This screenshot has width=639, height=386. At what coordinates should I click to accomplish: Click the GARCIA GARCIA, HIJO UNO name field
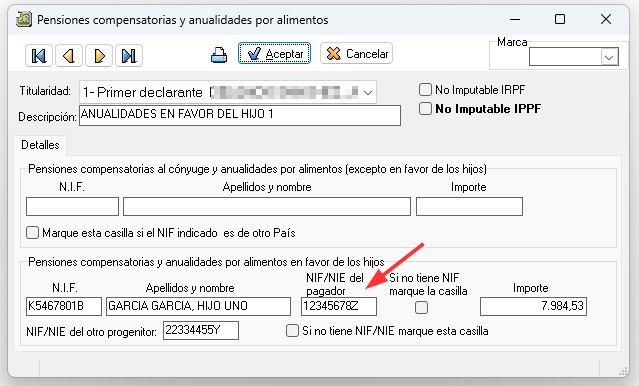[198, 307]
